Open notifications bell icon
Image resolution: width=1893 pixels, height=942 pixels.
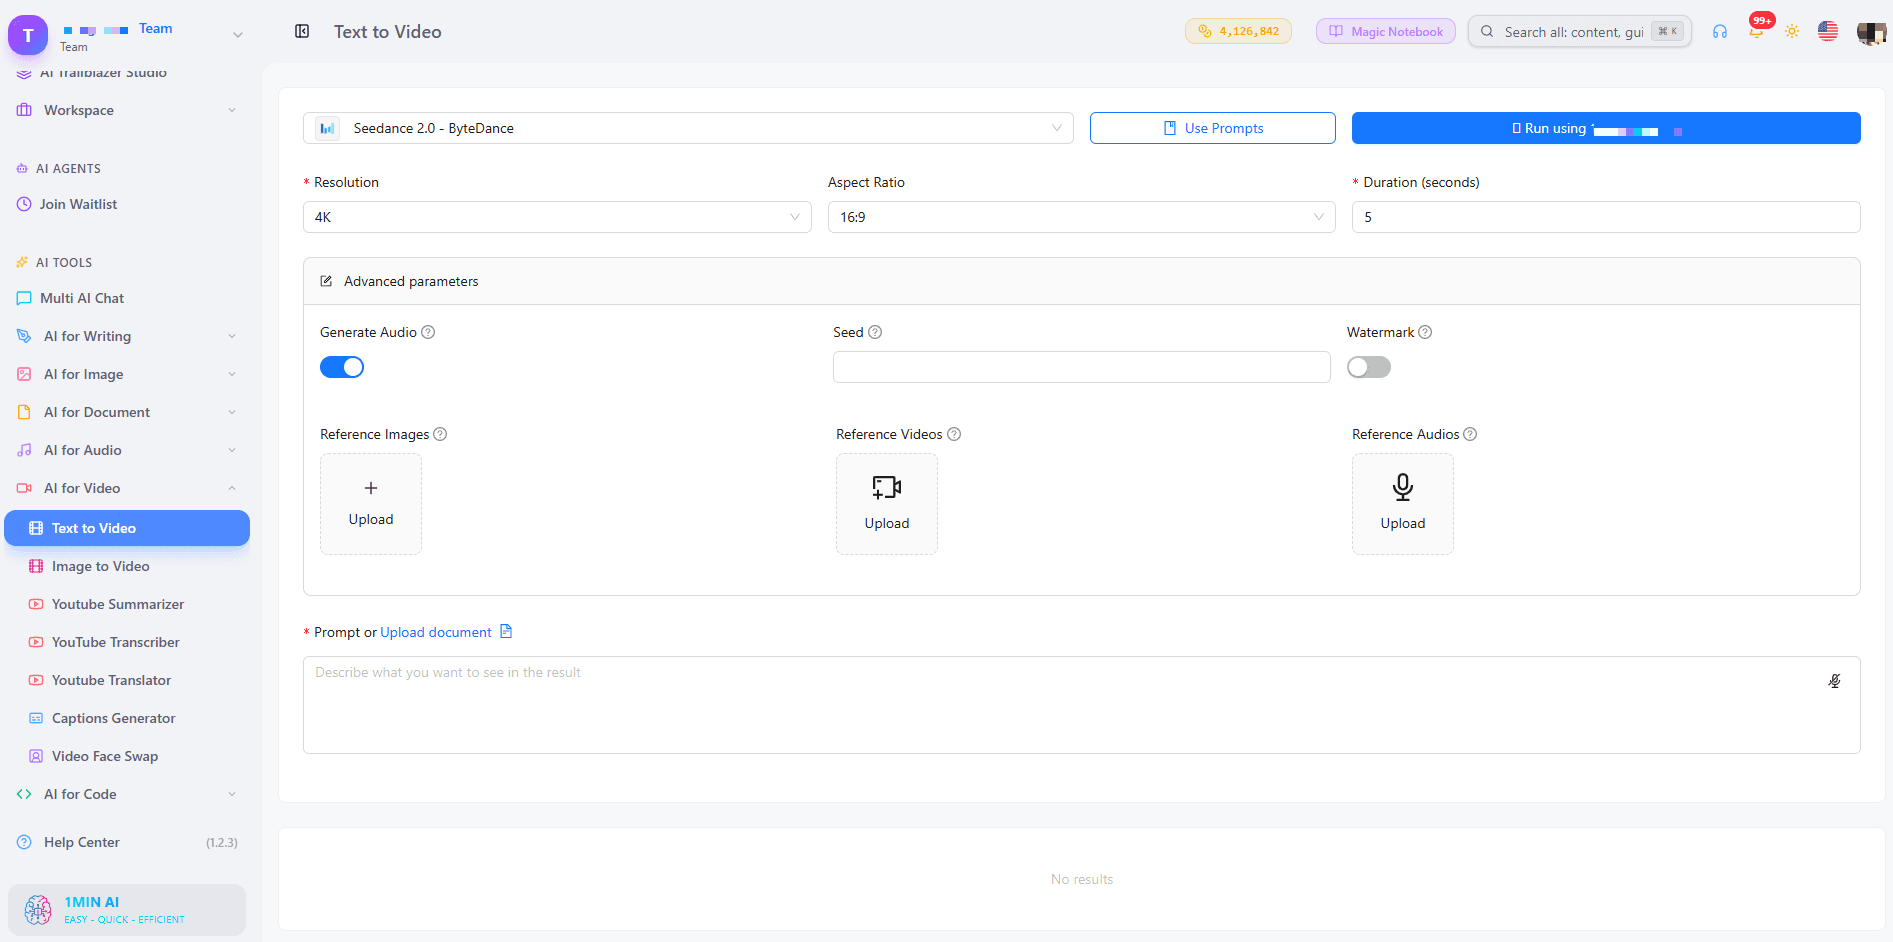click(x=1756, y=31)
